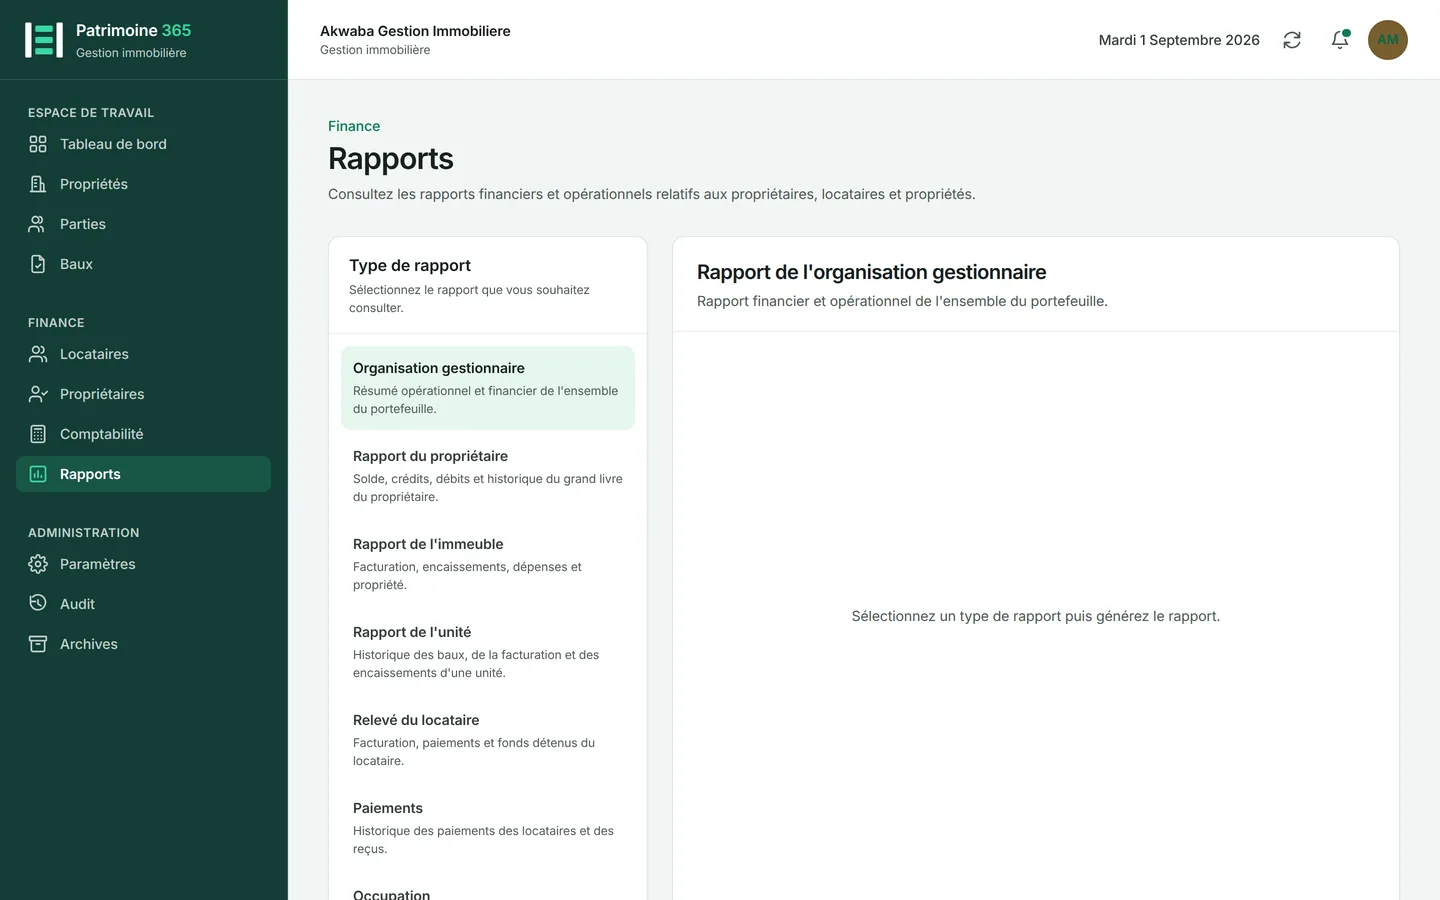Click the Propriétés building icon

[x=38, y=184]
